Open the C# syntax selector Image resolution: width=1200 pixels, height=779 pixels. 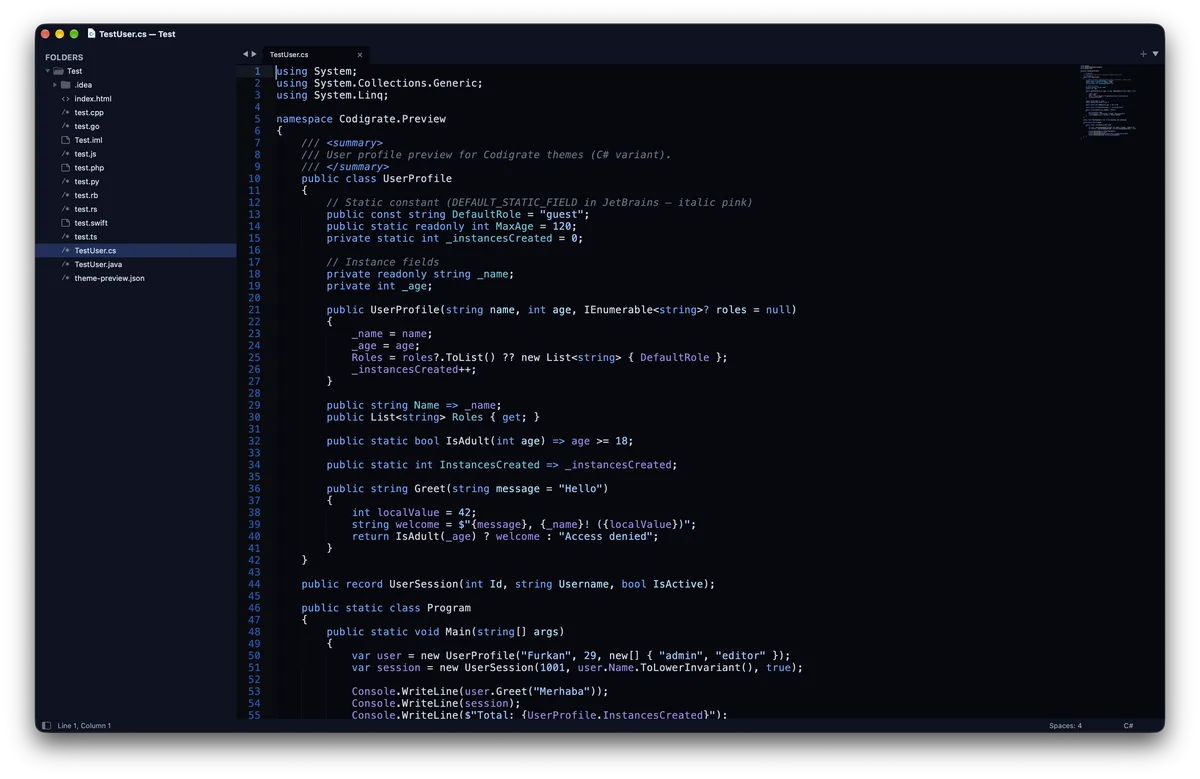(x=1128, y=726)
